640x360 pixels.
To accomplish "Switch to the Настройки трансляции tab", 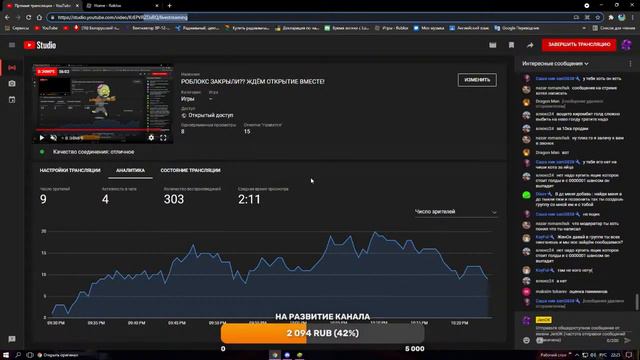I will point(70,170).
